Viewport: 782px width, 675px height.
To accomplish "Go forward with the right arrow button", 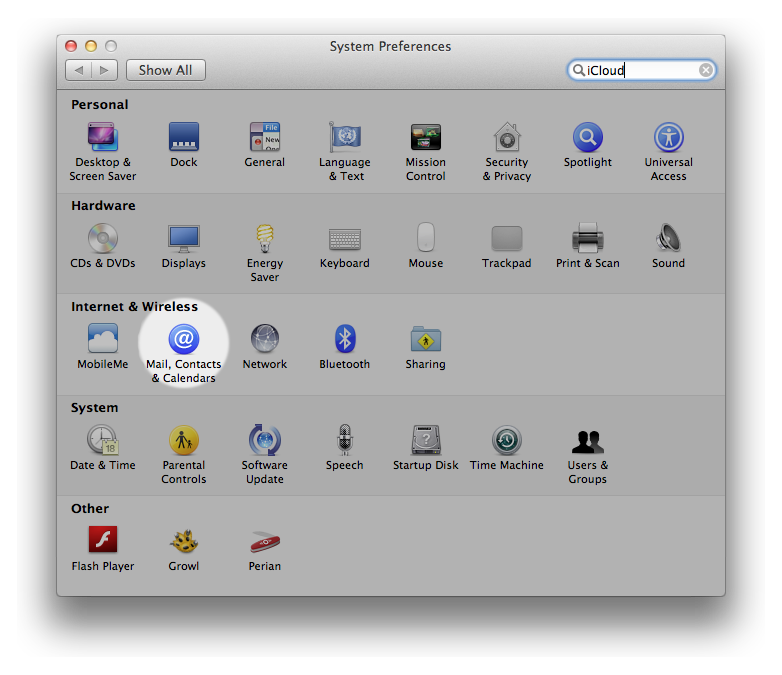I will [x=105, y=70].
